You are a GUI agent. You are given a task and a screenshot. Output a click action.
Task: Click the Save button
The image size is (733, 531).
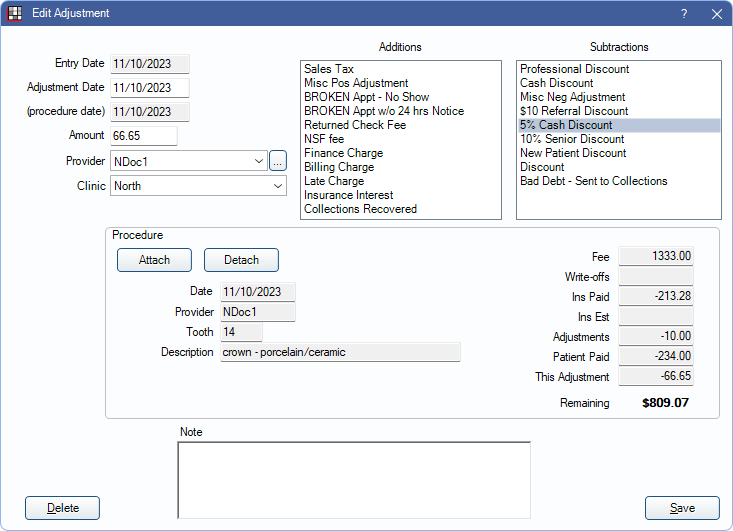(682, 508)
